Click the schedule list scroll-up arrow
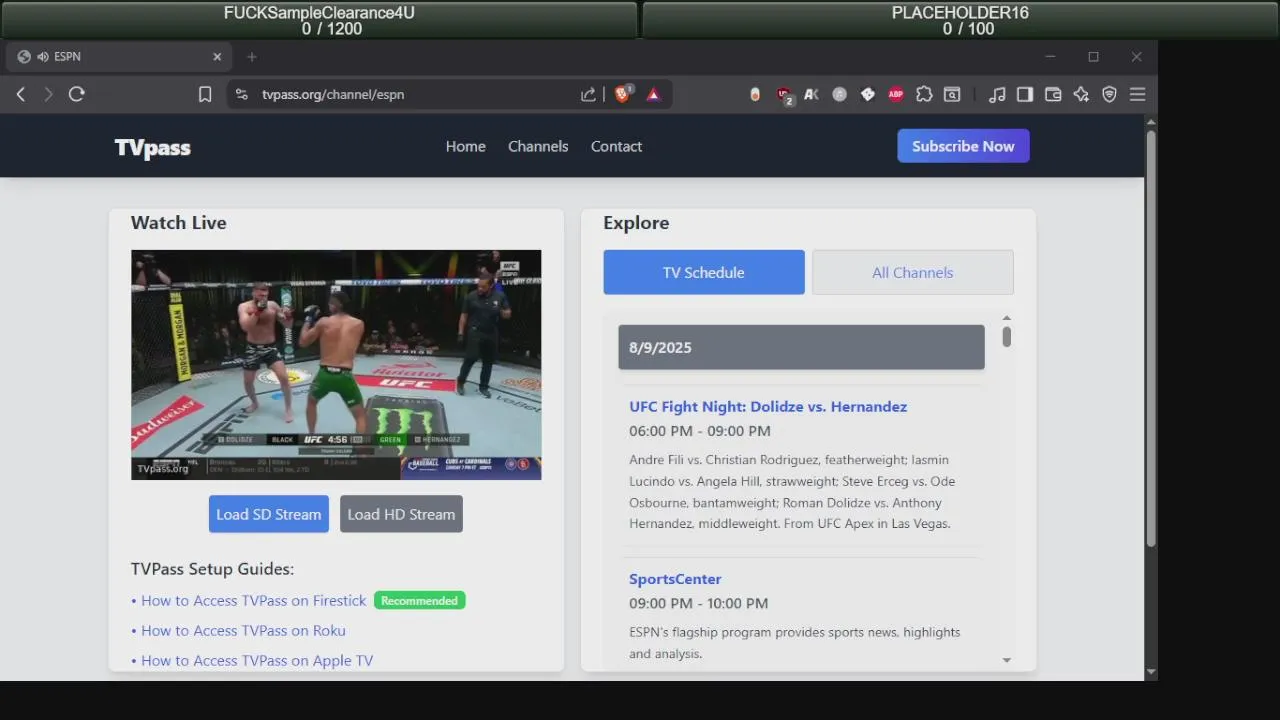The width and height of the screenshot is (1280, 720). tap(1006, 318)
